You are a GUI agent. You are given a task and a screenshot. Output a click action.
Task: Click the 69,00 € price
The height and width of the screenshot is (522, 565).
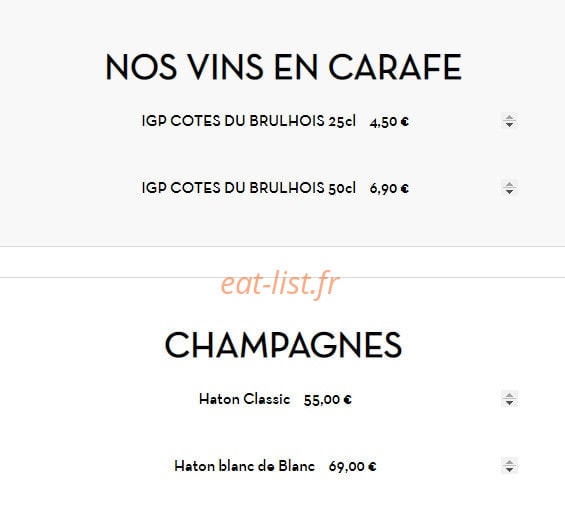(352, 467)
